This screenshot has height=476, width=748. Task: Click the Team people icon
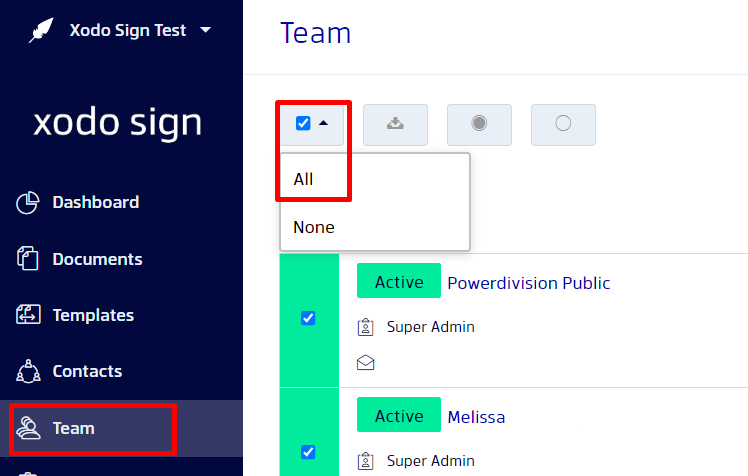pyautogui.click(x=28, y=428)
